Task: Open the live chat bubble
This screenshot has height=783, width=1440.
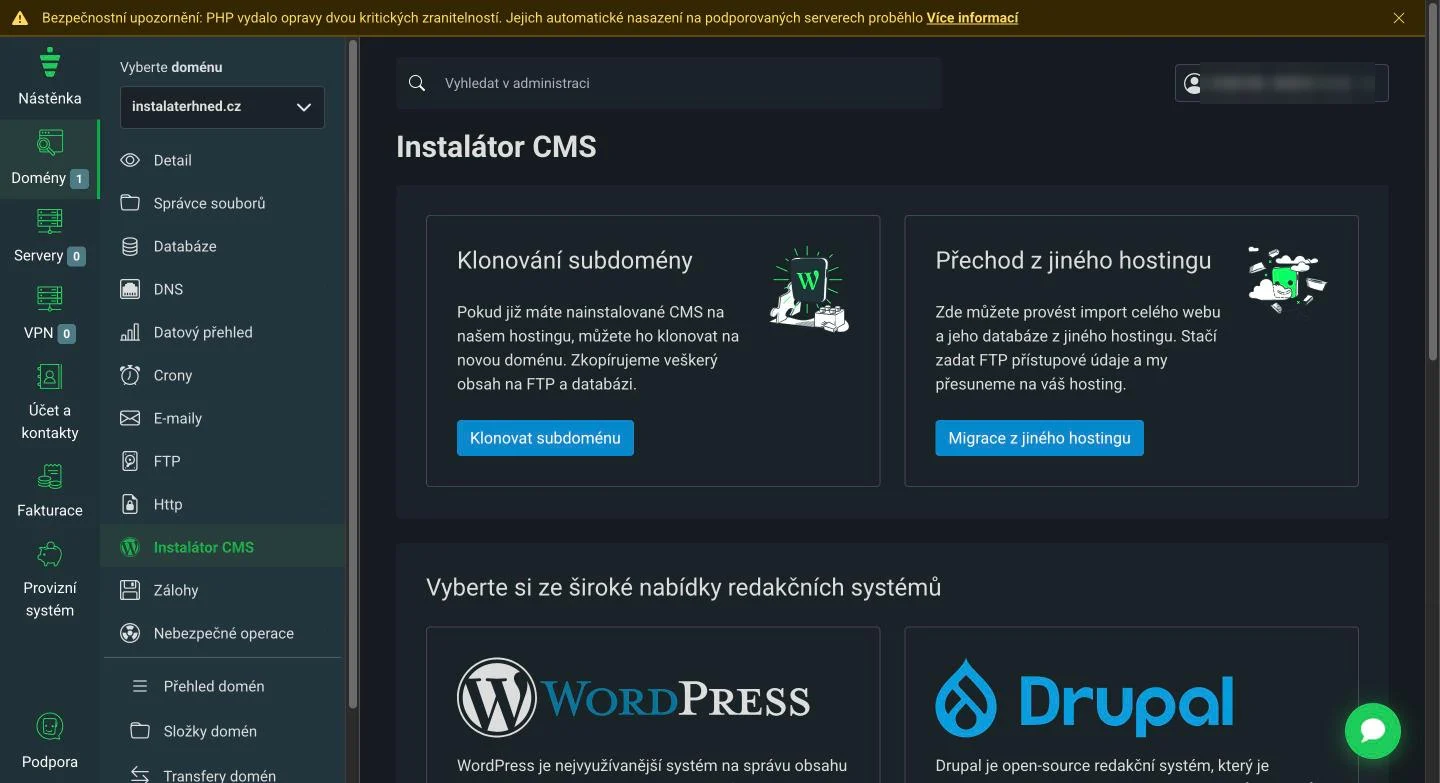Action: tap(1373, 731)
